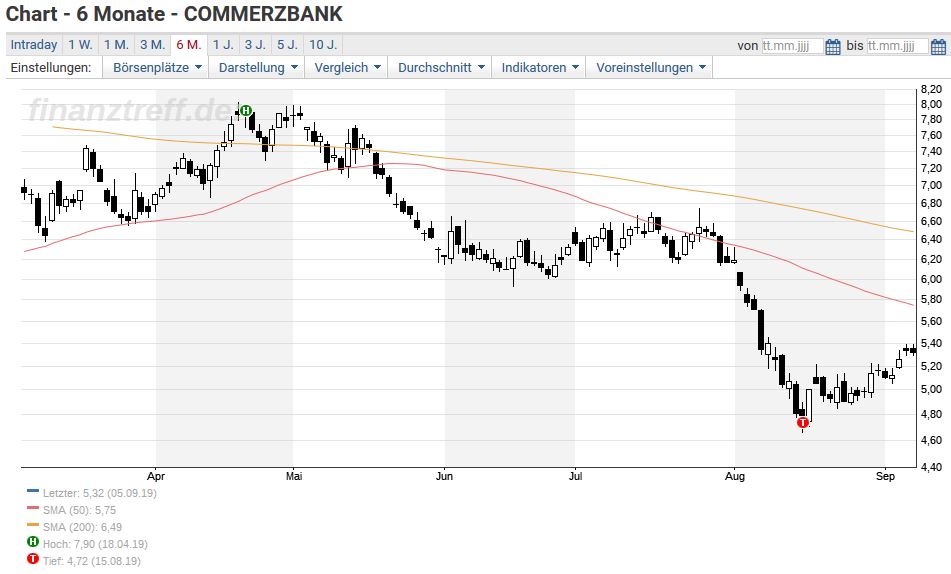Select the 3 M. time range tab
This screenshot has height=574, width=951.
152,45
